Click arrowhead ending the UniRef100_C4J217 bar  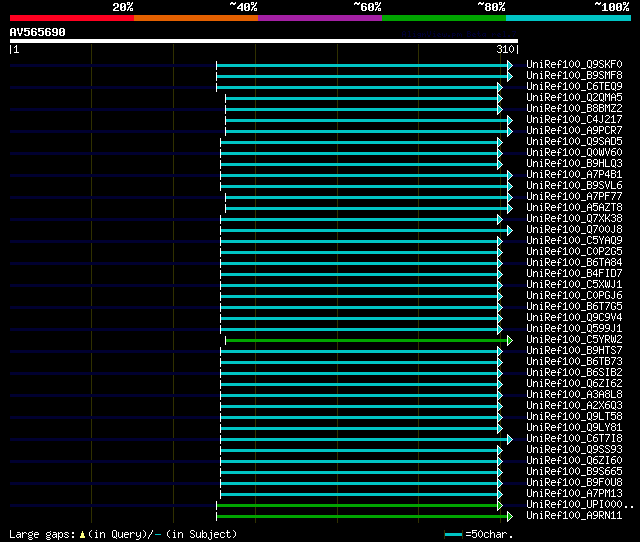510,120
